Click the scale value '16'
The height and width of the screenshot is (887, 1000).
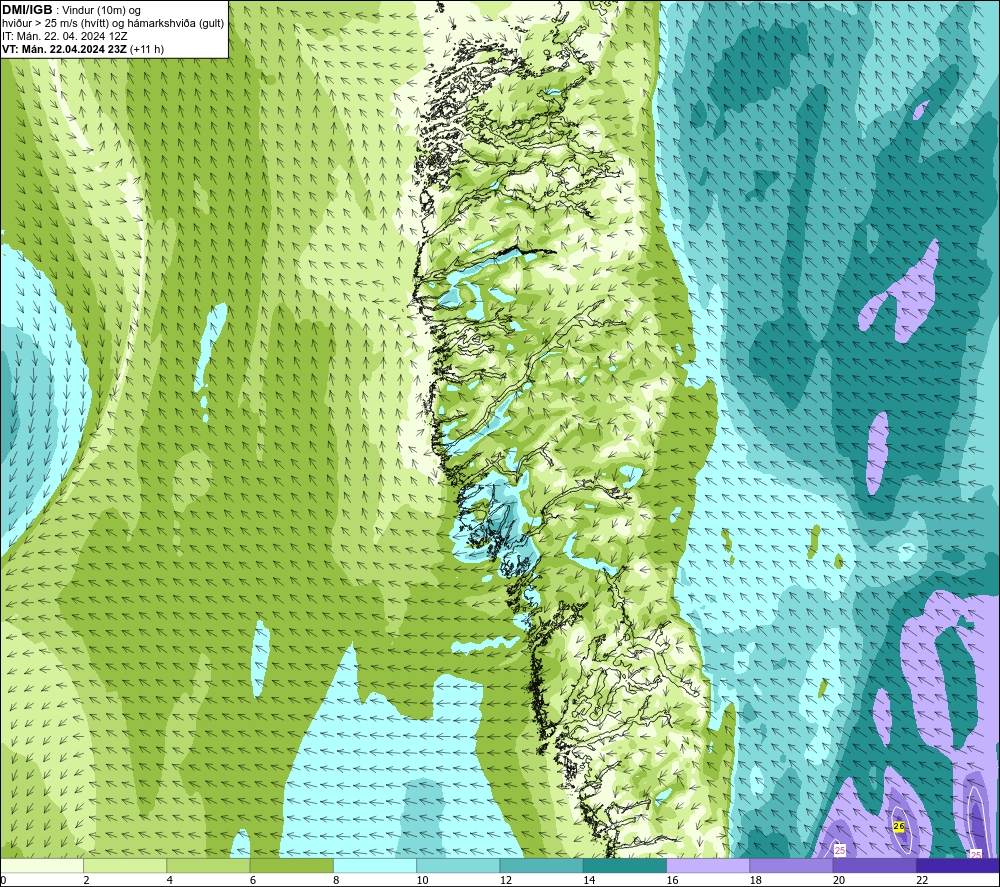tap(672, 880)
